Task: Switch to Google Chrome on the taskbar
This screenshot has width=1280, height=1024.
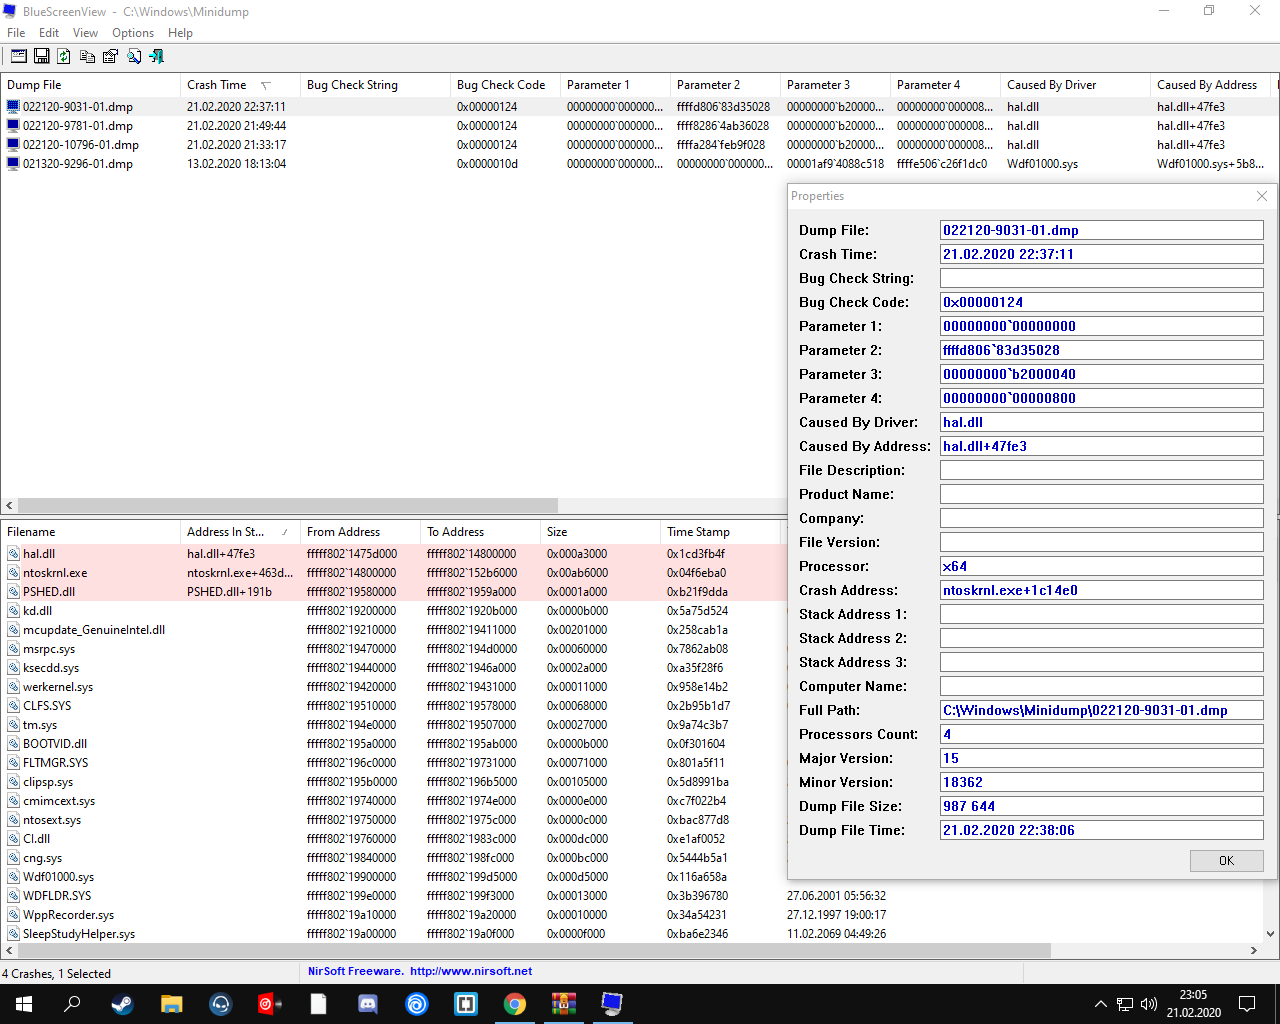Action: point(515,1004)
